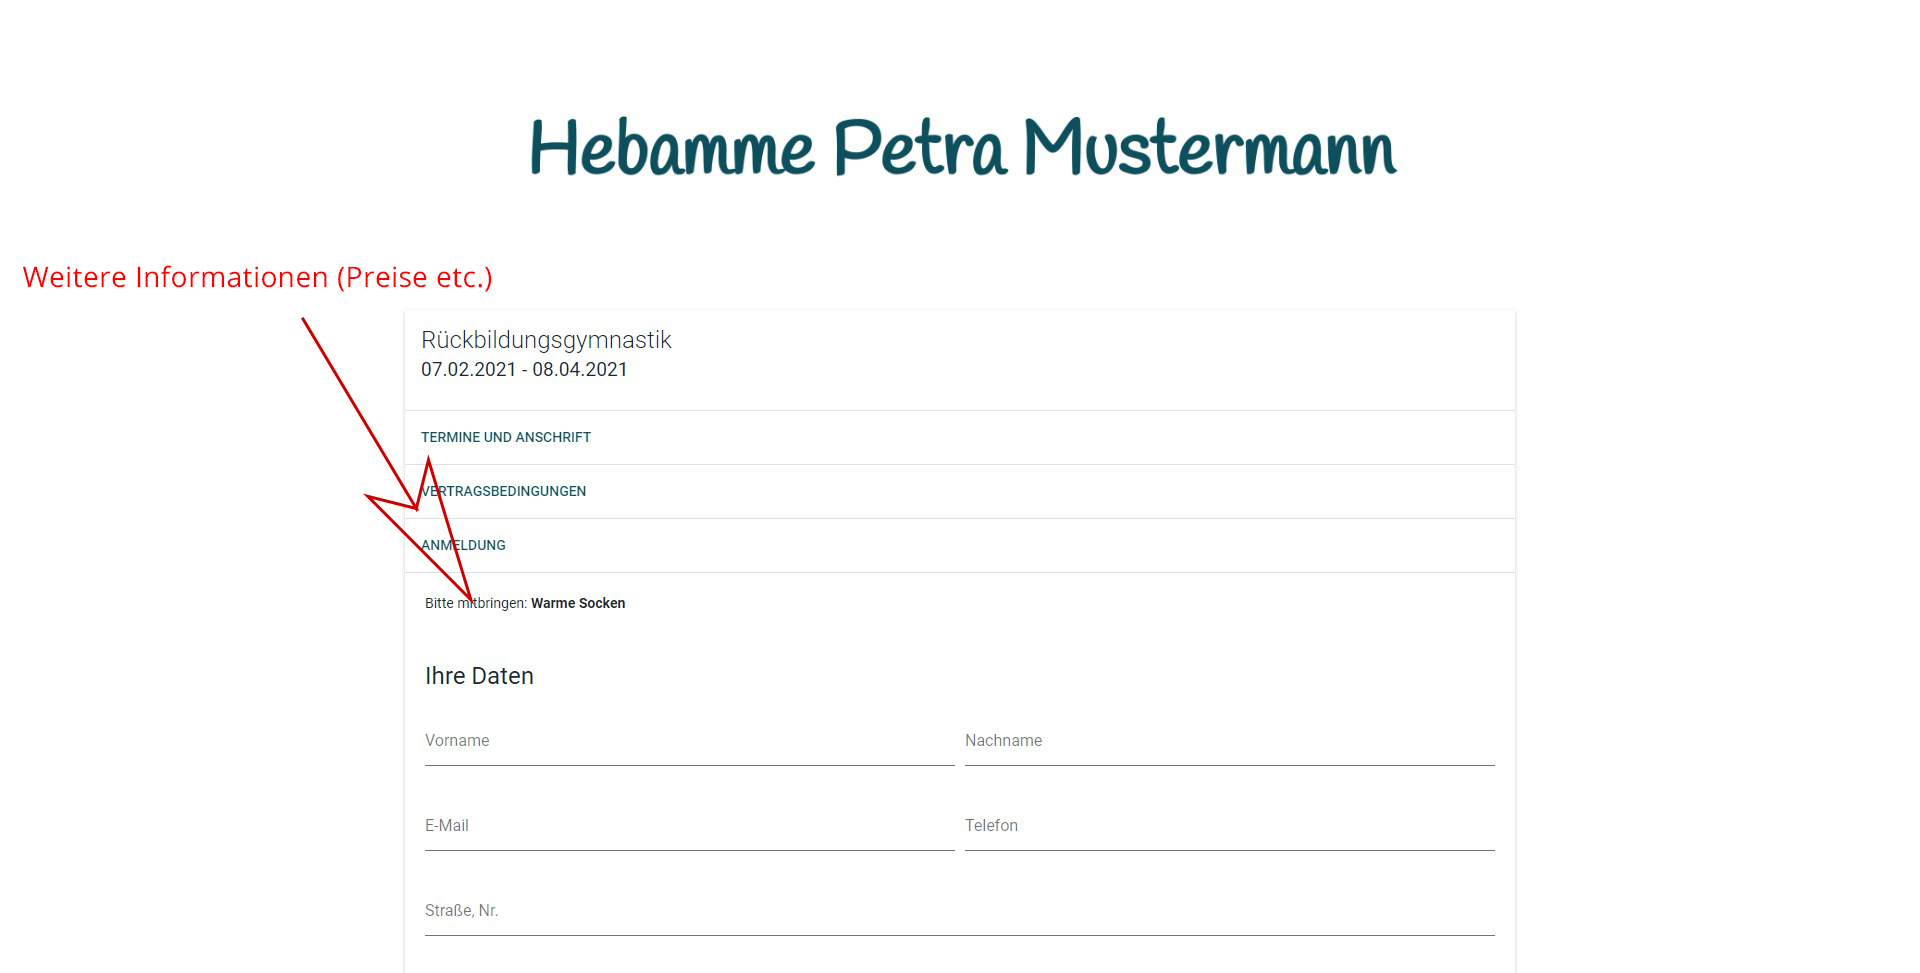Click the name Petra in the page title

point(918,149)
